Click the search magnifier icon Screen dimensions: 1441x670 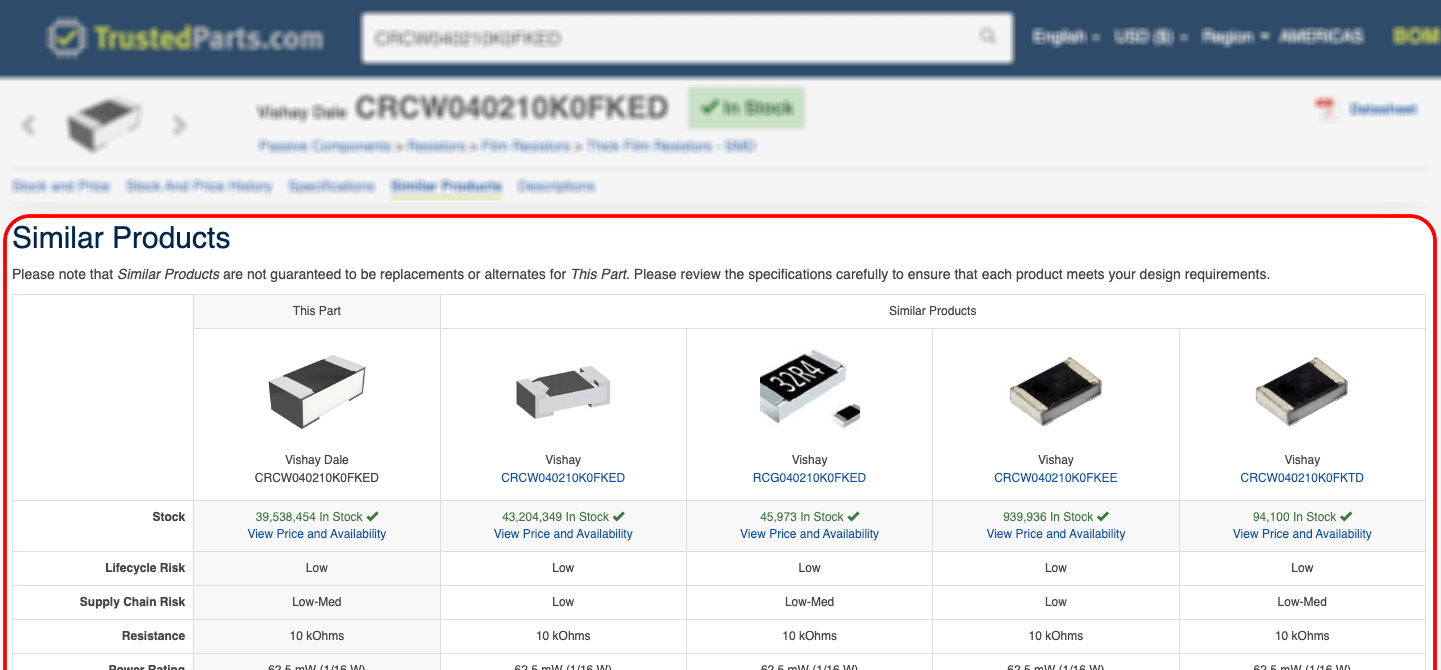click(988, 37)
